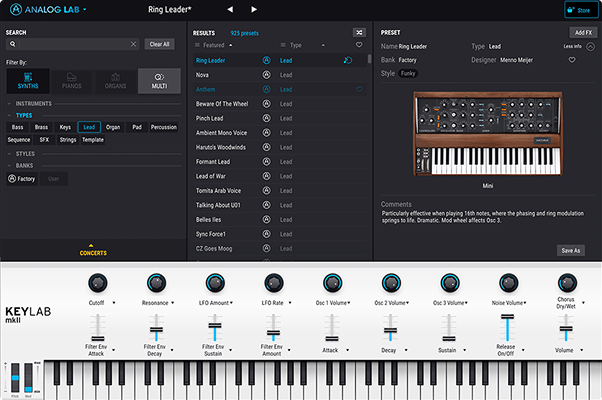Select the Nova preset
602x400 pixels.
click(280, 75)
